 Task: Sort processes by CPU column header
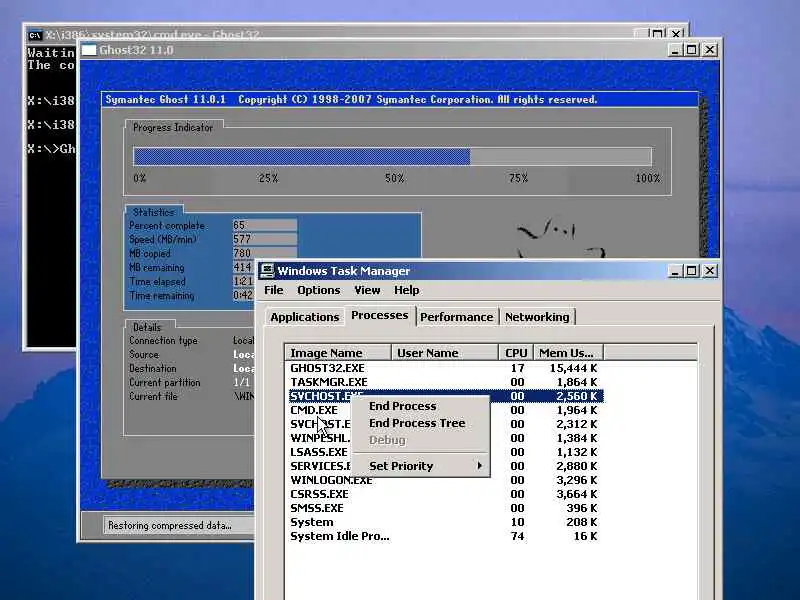(x=516, y=353)
